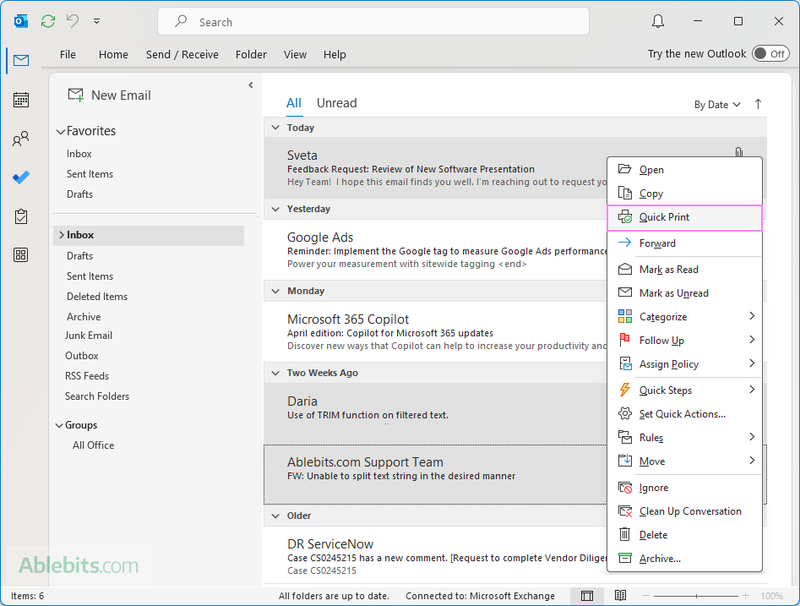Open the Follow Up submenu
Image resolution: width=800 pixels, height=606 pixels.
point(685,340)
